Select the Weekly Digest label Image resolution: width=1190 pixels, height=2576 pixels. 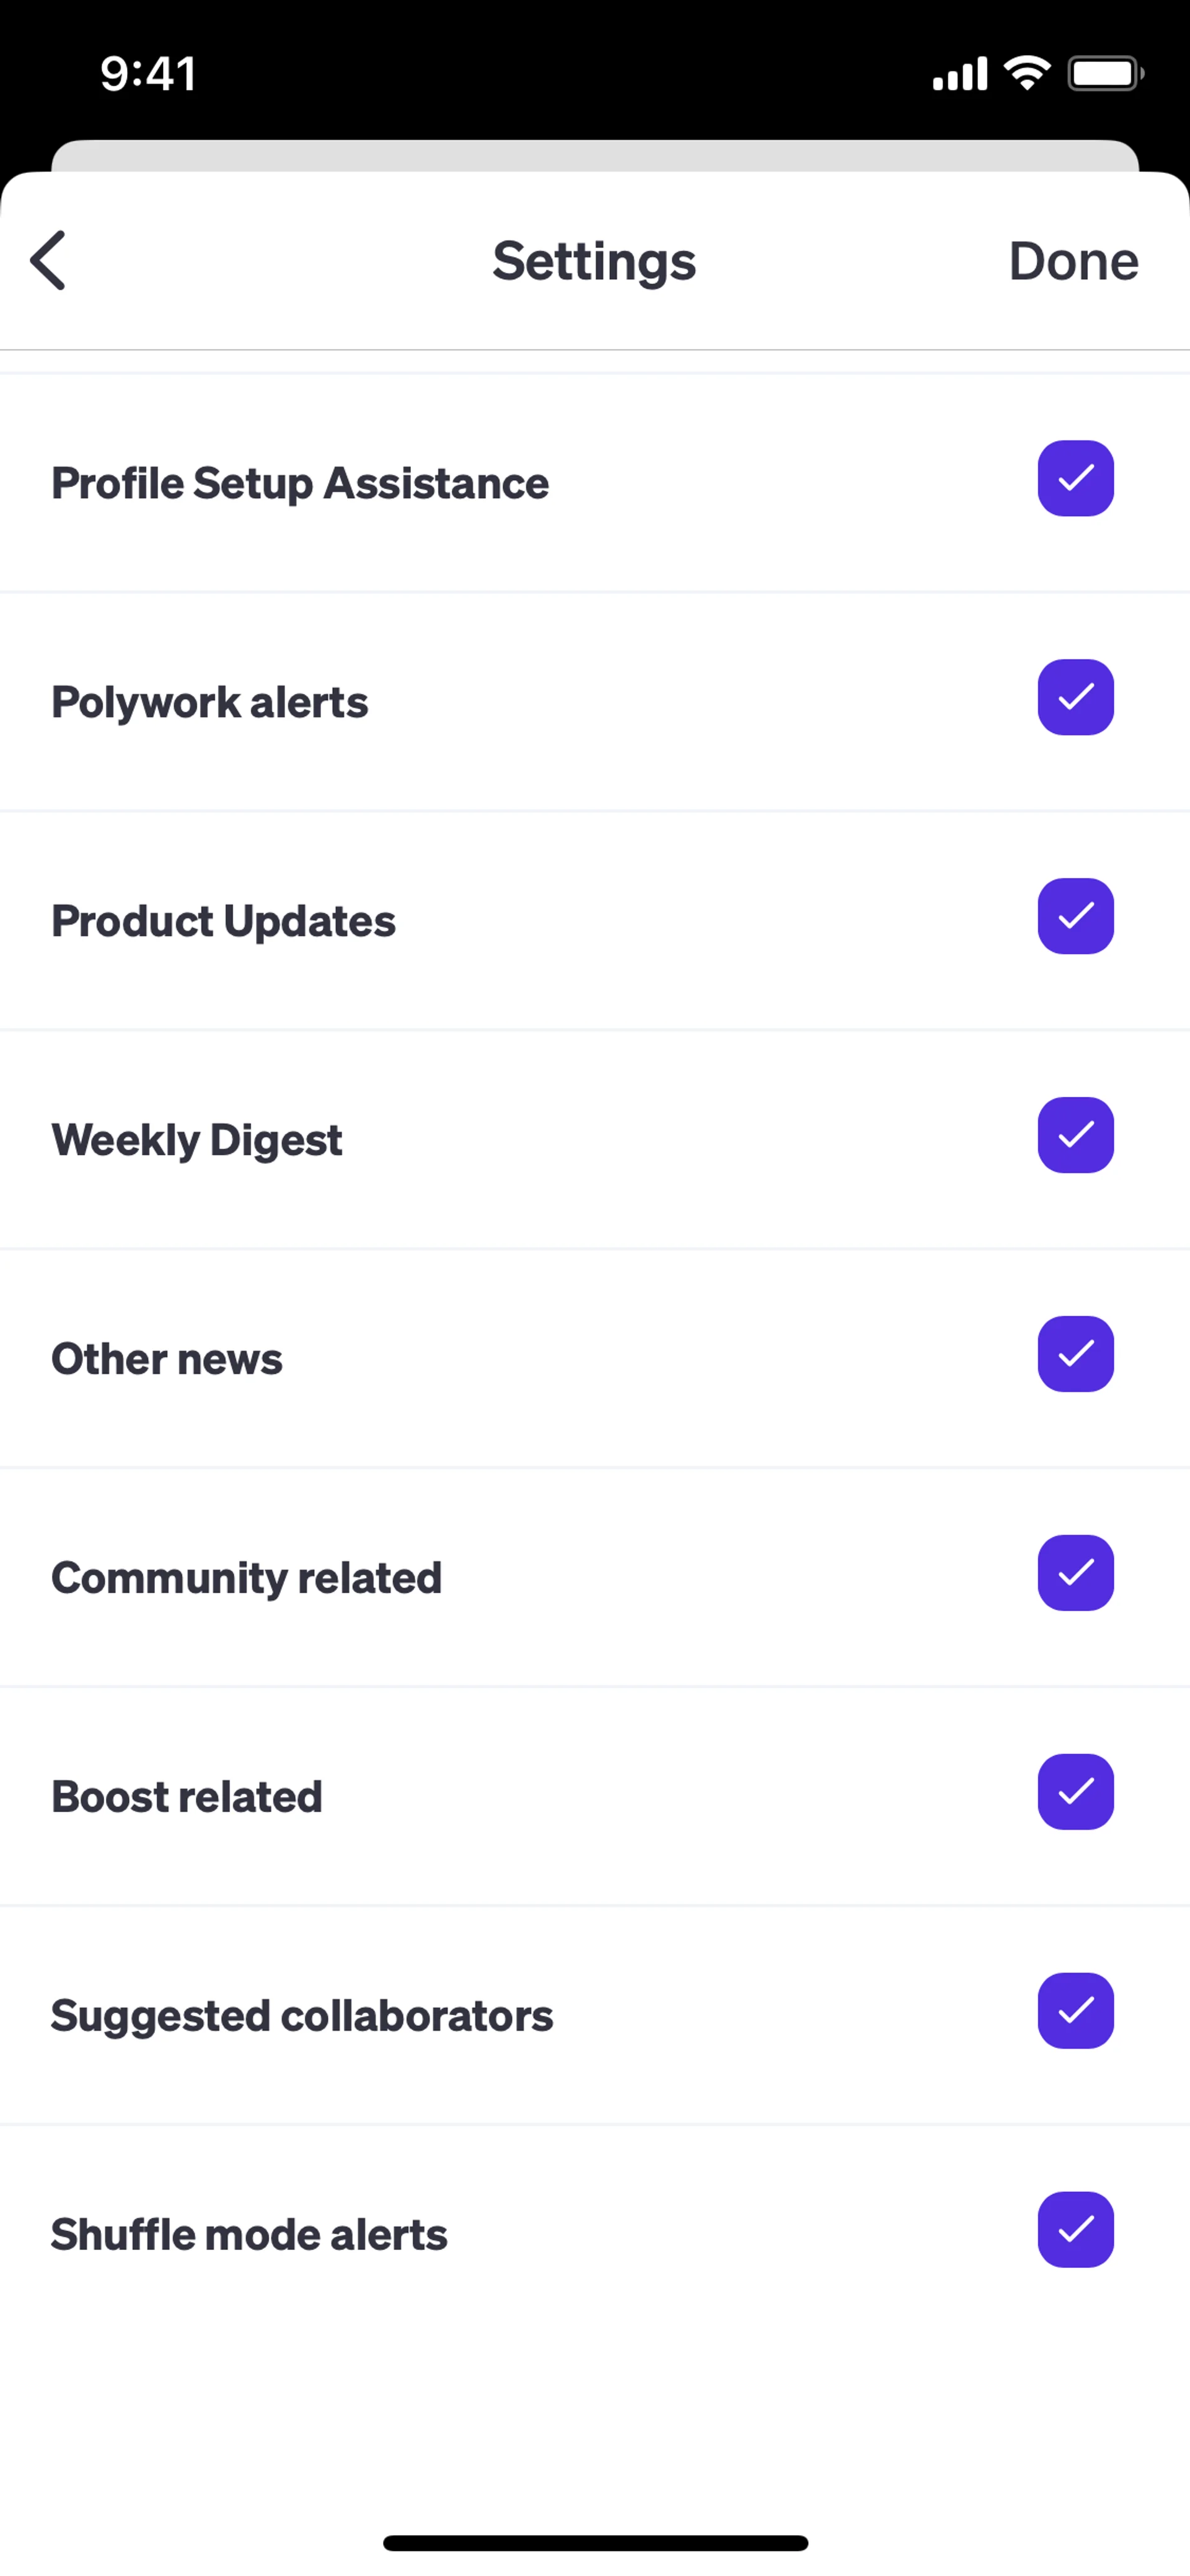197,1140
